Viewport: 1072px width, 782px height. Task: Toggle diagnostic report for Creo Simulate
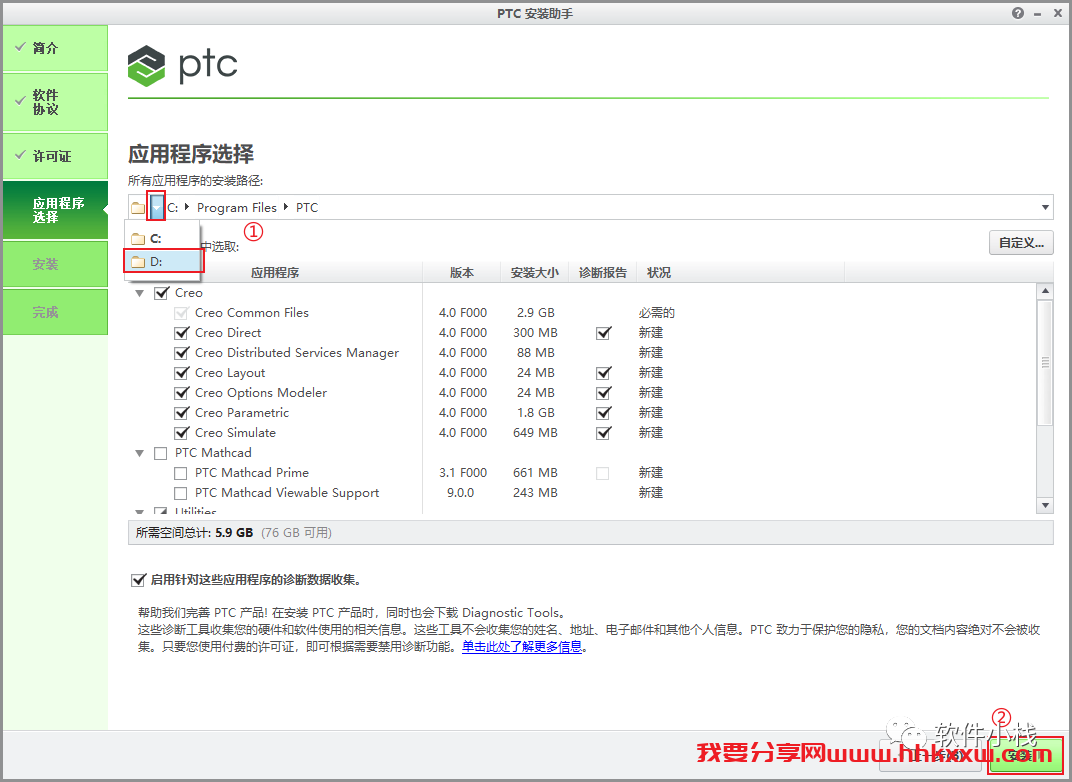(603, 433)
